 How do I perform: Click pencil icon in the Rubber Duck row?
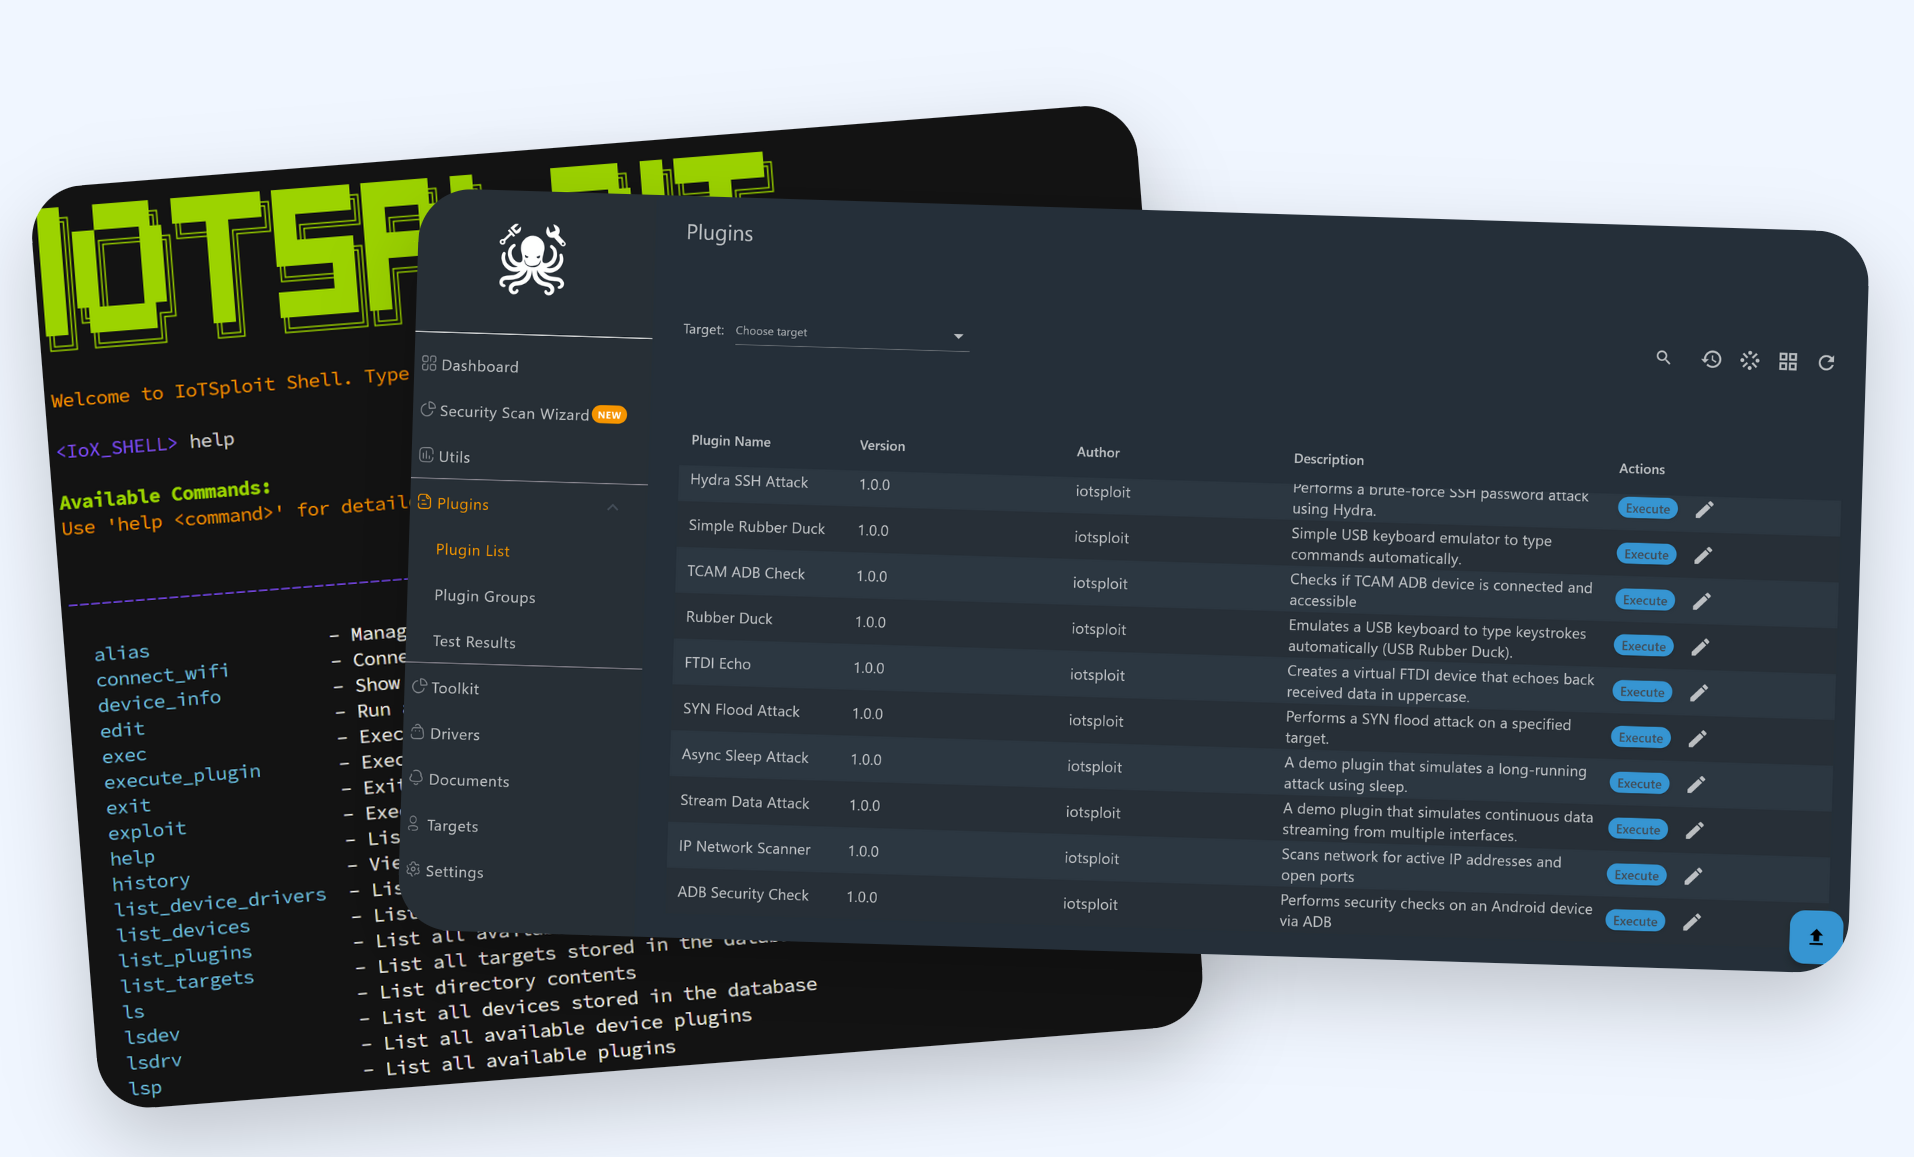click(x=1701, y=647)
